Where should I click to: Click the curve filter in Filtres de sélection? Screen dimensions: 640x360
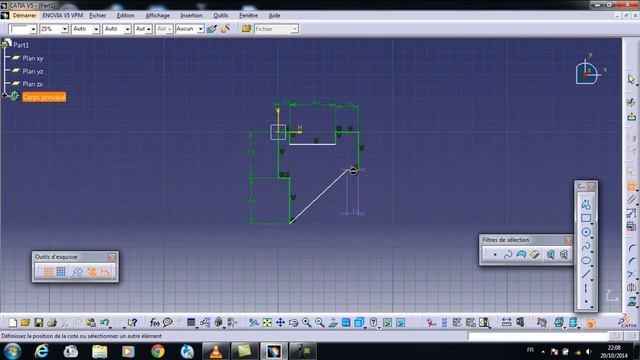pyautogui.click(x=508, y=255)
